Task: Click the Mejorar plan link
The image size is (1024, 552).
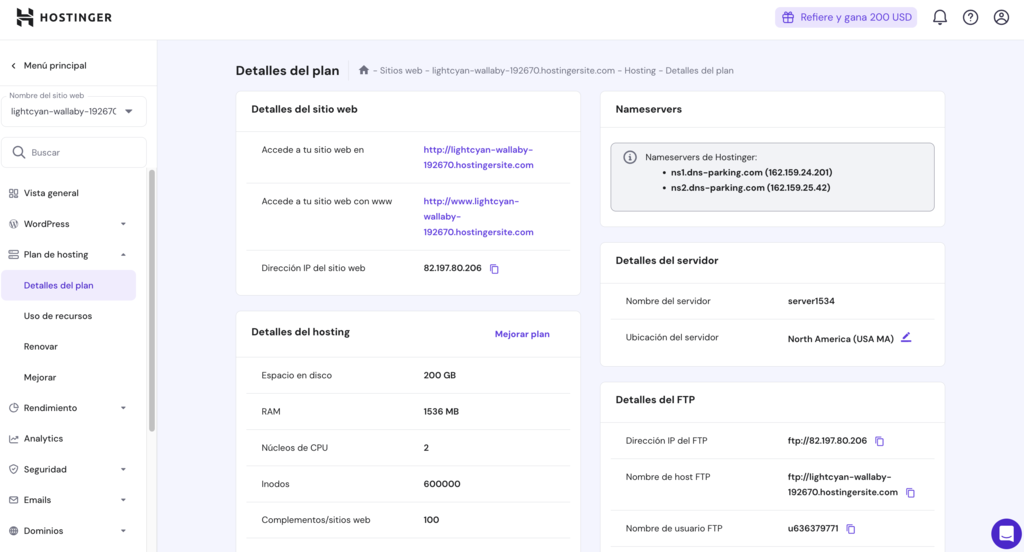Action: [522, 334]
